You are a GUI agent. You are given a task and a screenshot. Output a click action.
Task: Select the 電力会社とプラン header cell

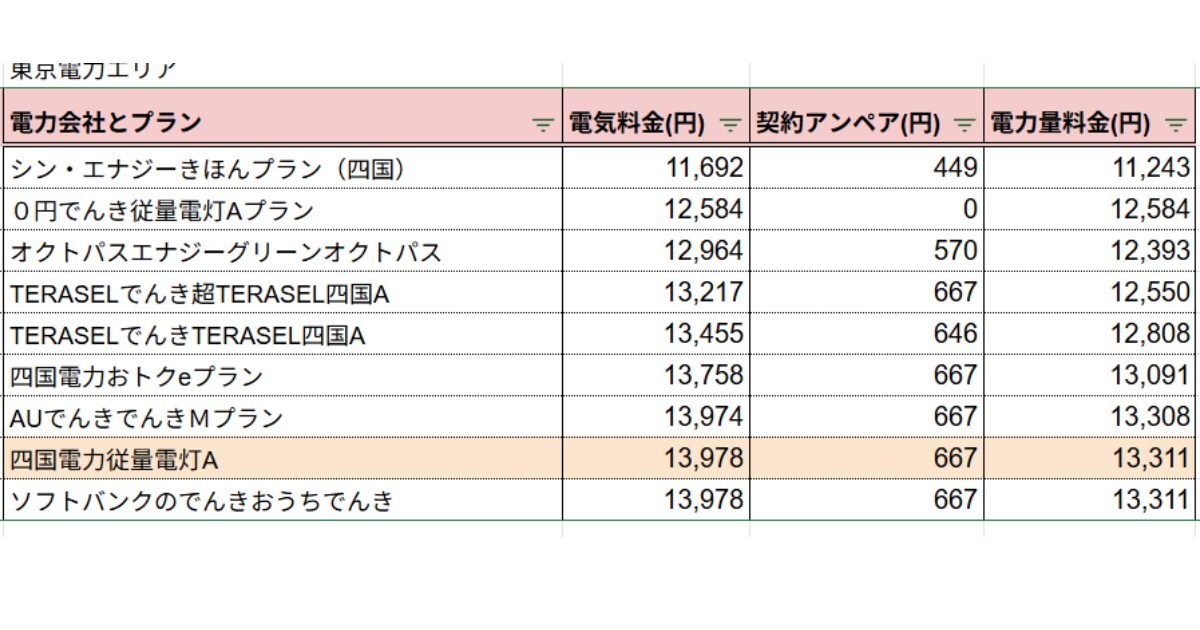[282, 124]
